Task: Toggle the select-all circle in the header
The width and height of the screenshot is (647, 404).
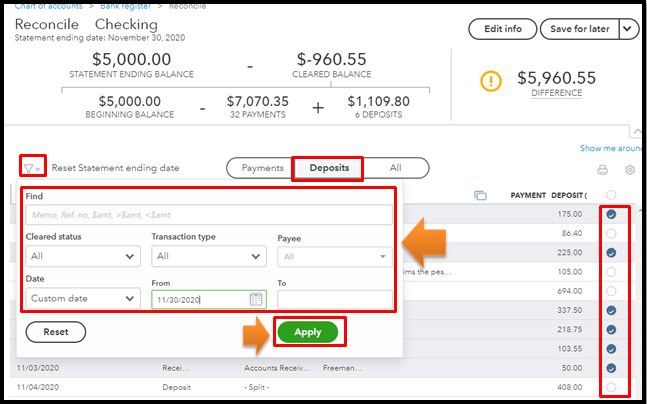Action: tap(610, 195)
